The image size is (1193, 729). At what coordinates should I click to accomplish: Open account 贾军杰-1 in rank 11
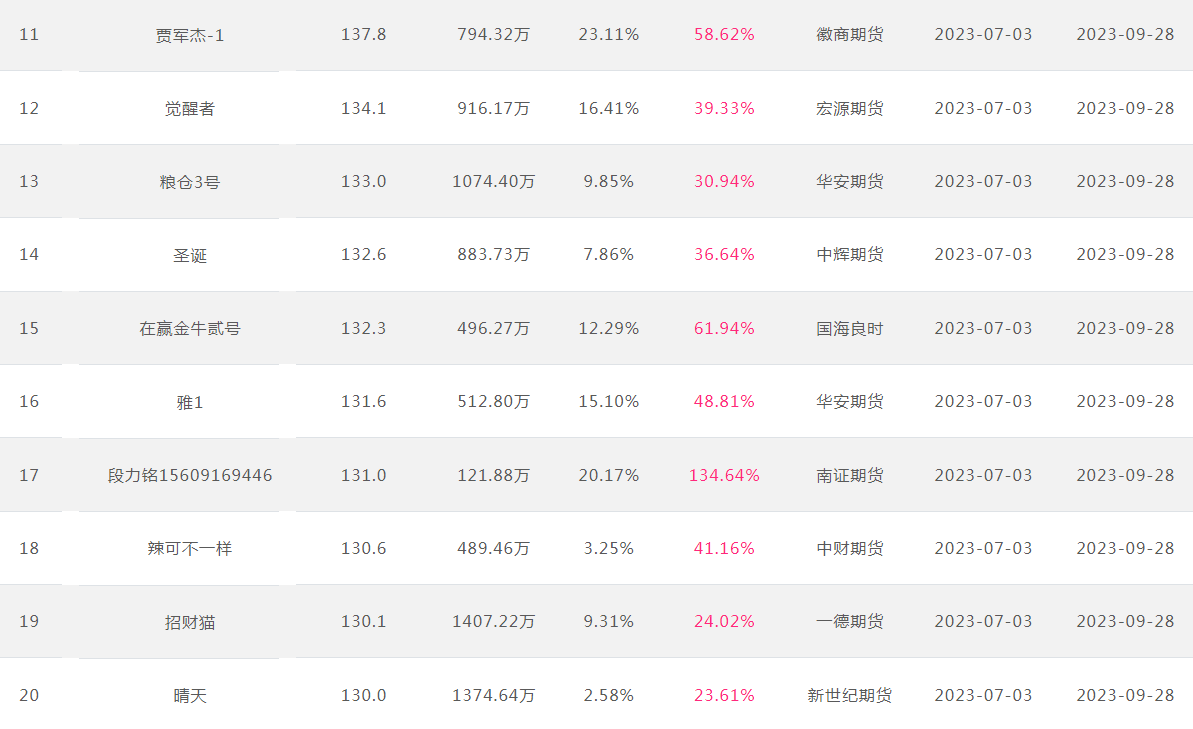click(x=189, y=35)
